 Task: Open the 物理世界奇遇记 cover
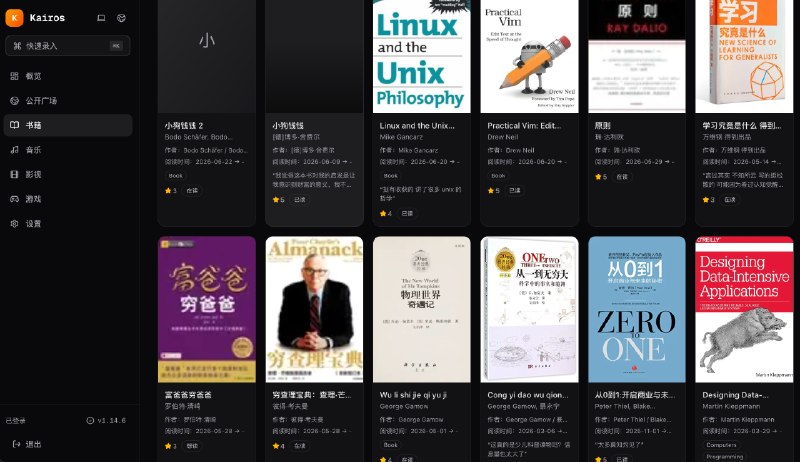(x=421, y=309)
